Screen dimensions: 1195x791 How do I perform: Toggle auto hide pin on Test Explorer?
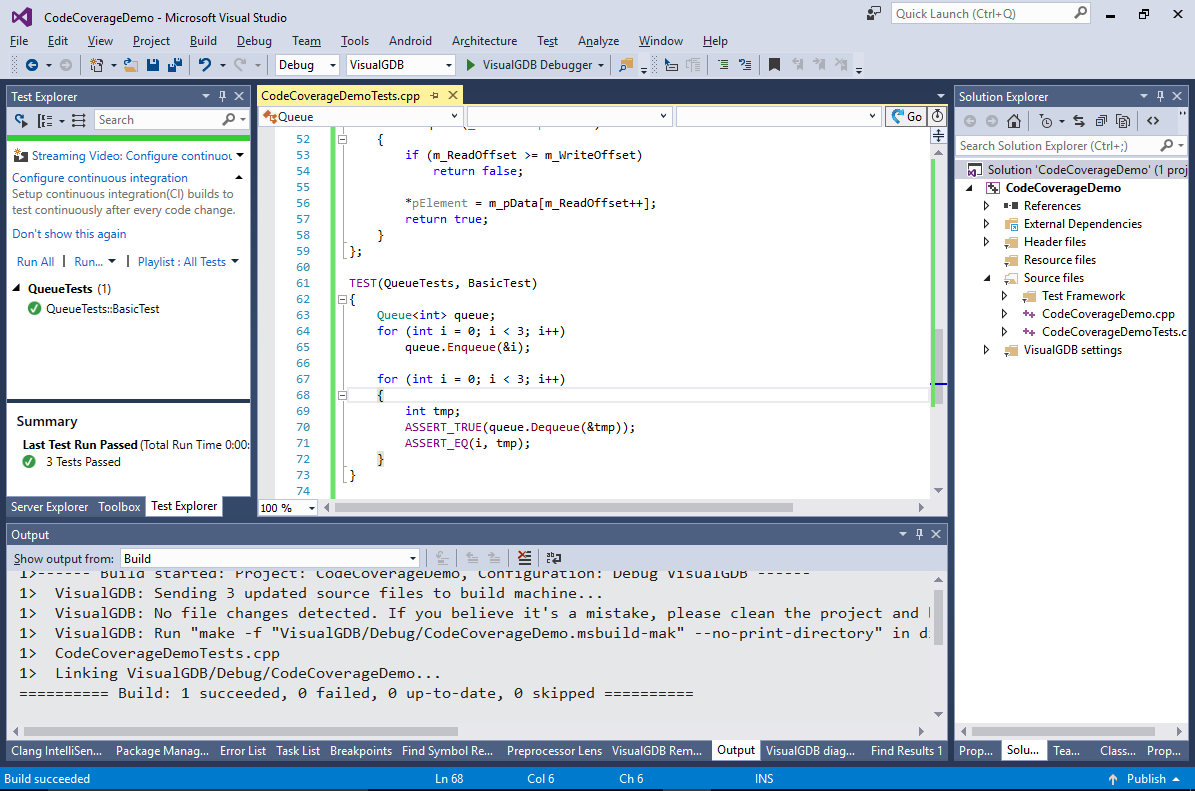(x=223, y=96)
